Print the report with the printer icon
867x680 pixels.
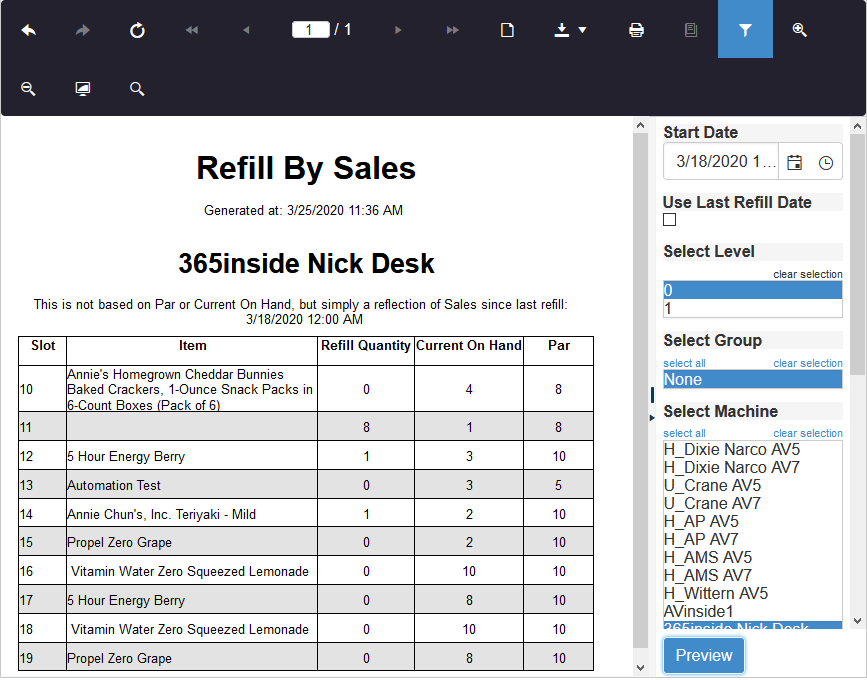[x=636, y=30]
